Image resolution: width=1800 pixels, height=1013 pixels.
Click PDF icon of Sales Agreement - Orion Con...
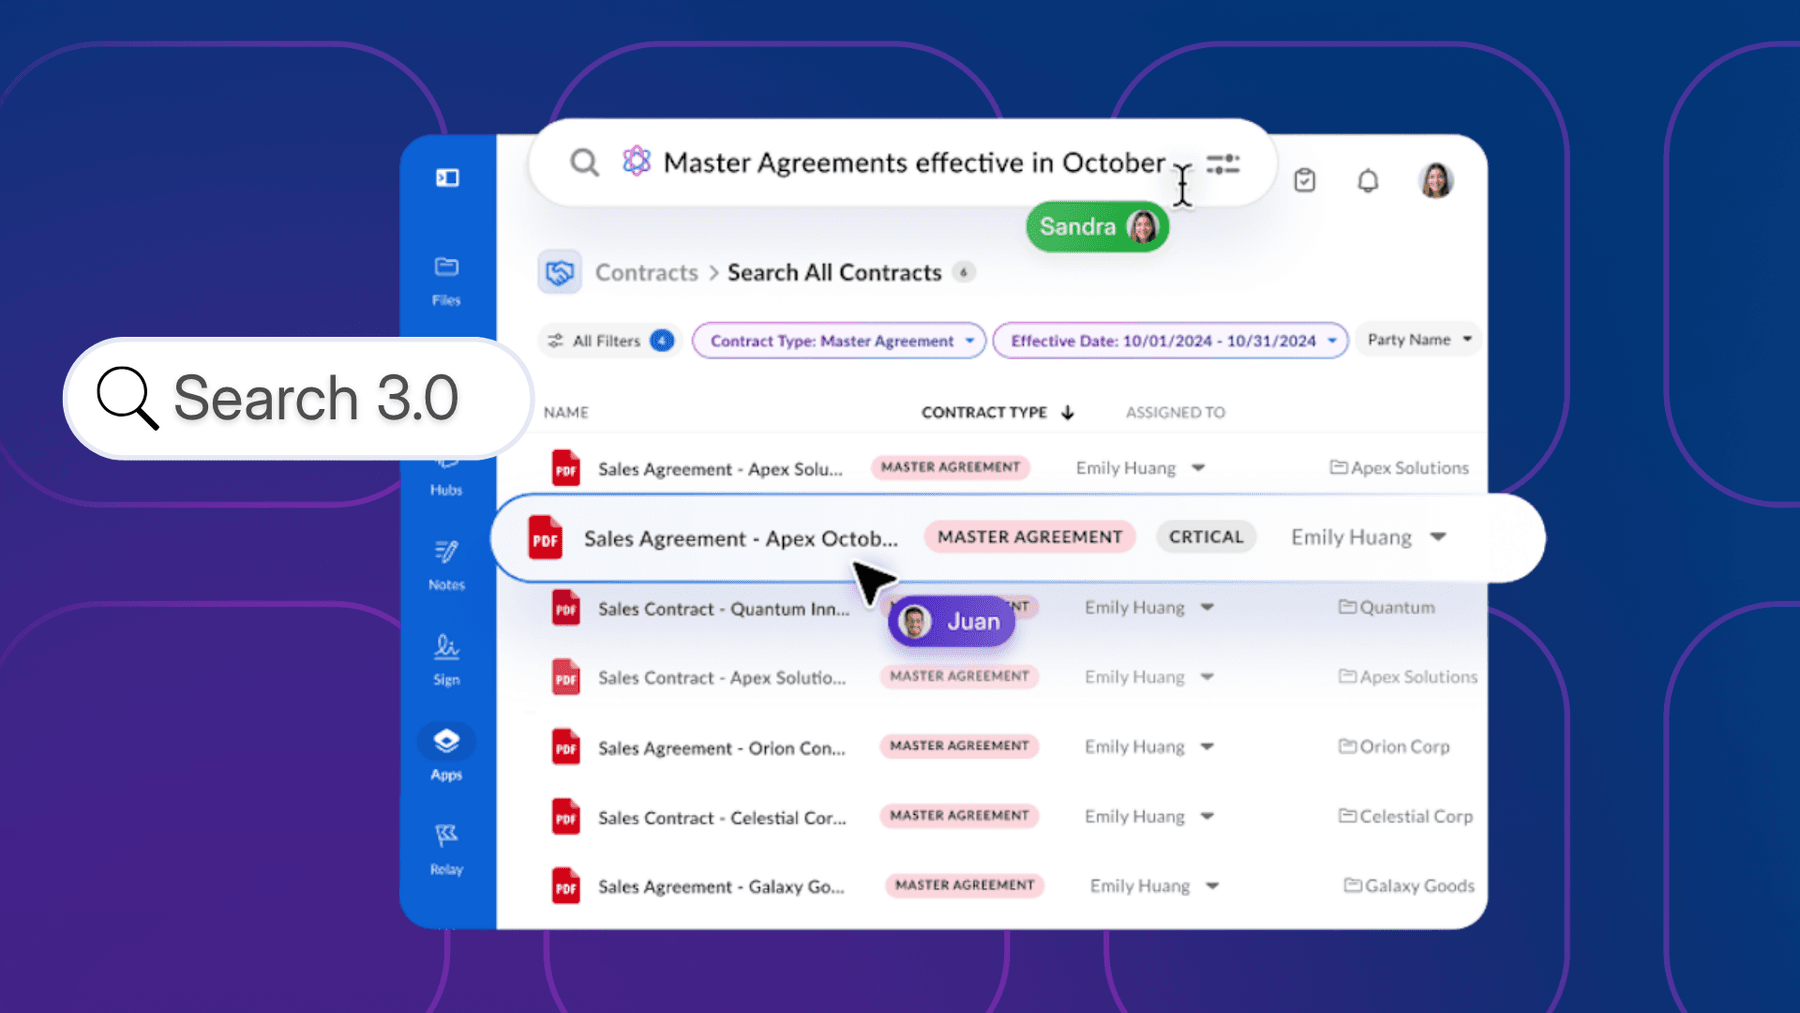click(x=566, y=747)
